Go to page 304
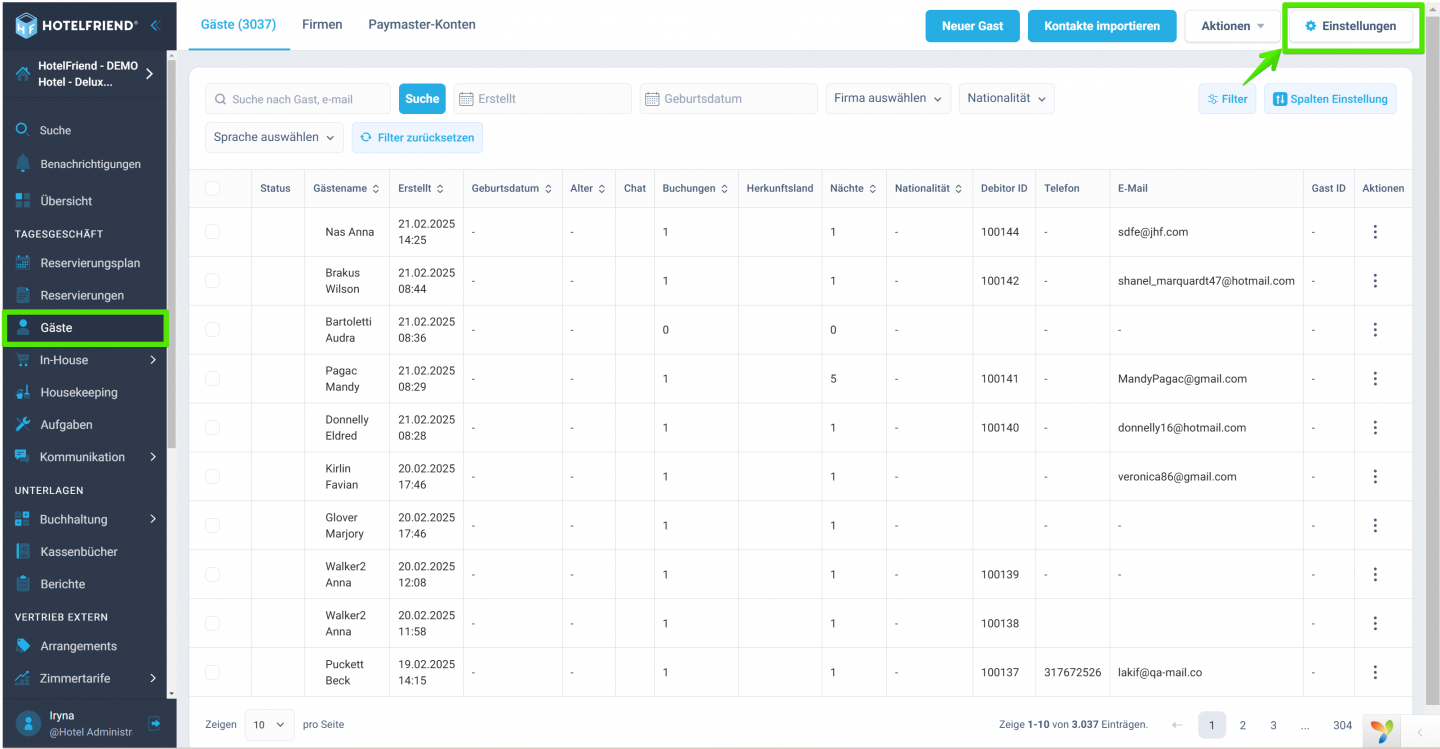The width and height of the screenshot is (1440, 749). tap(1342, 725)
